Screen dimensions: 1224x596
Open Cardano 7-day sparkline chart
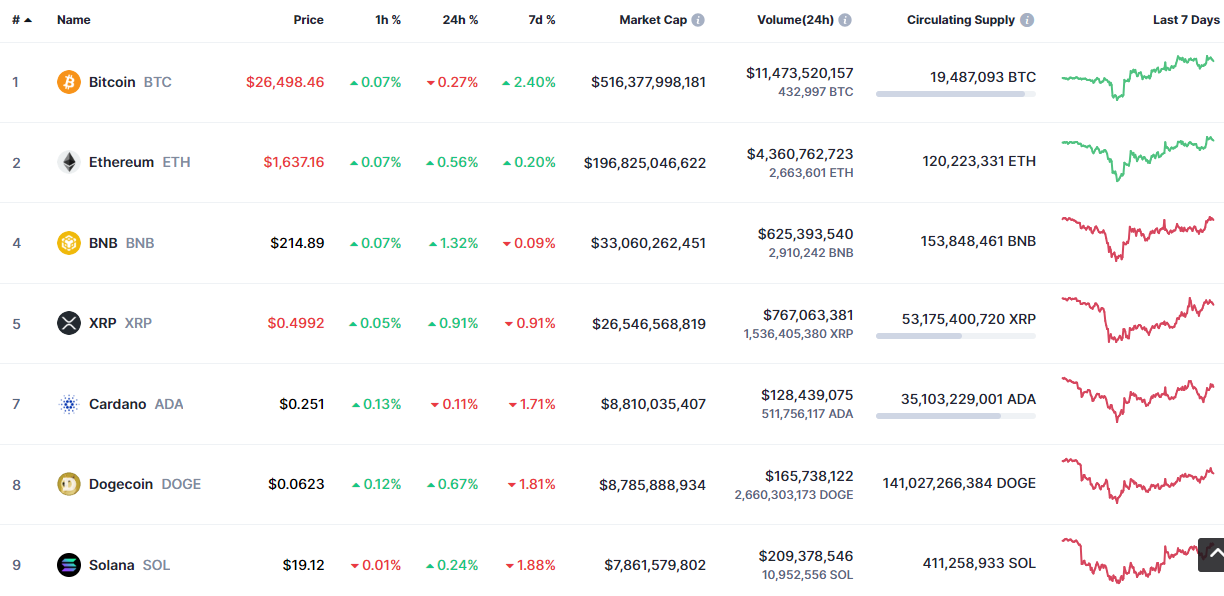pyautogui.click(x=1138, y=399)
